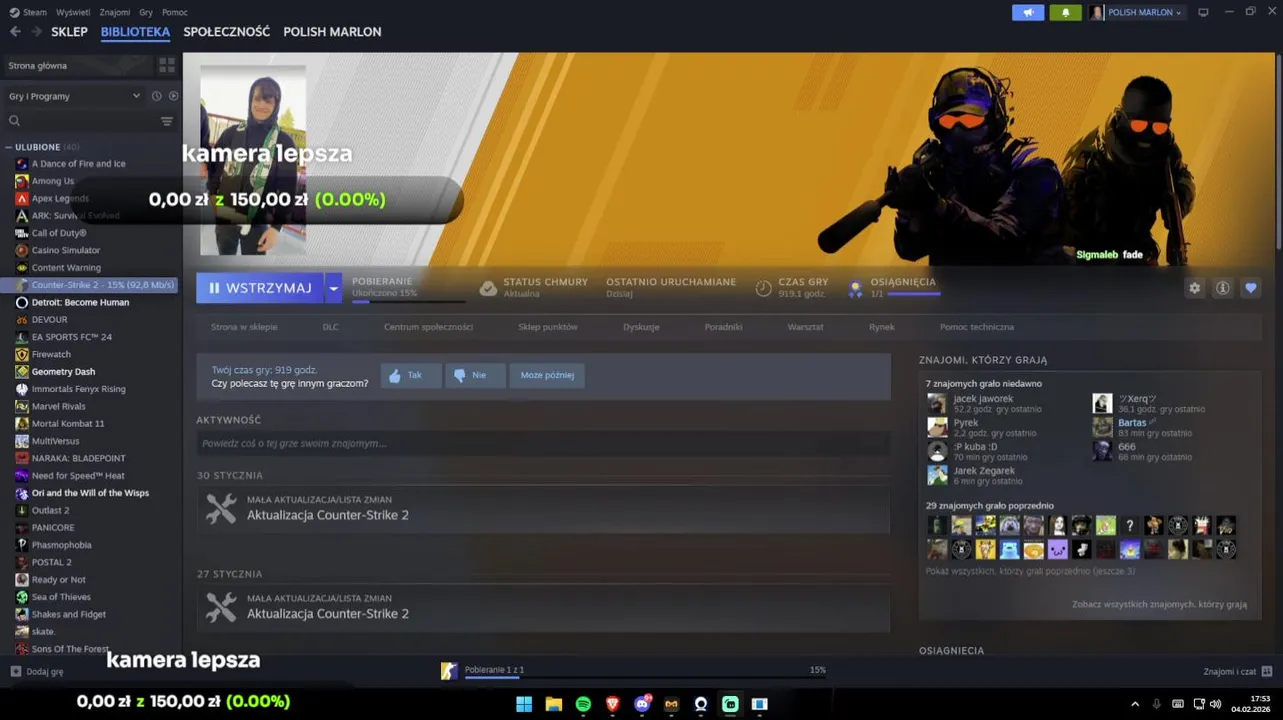Open Warsztat link
Image resolution: width=1283 pixels, height=720 pixels.
[805, 327]
